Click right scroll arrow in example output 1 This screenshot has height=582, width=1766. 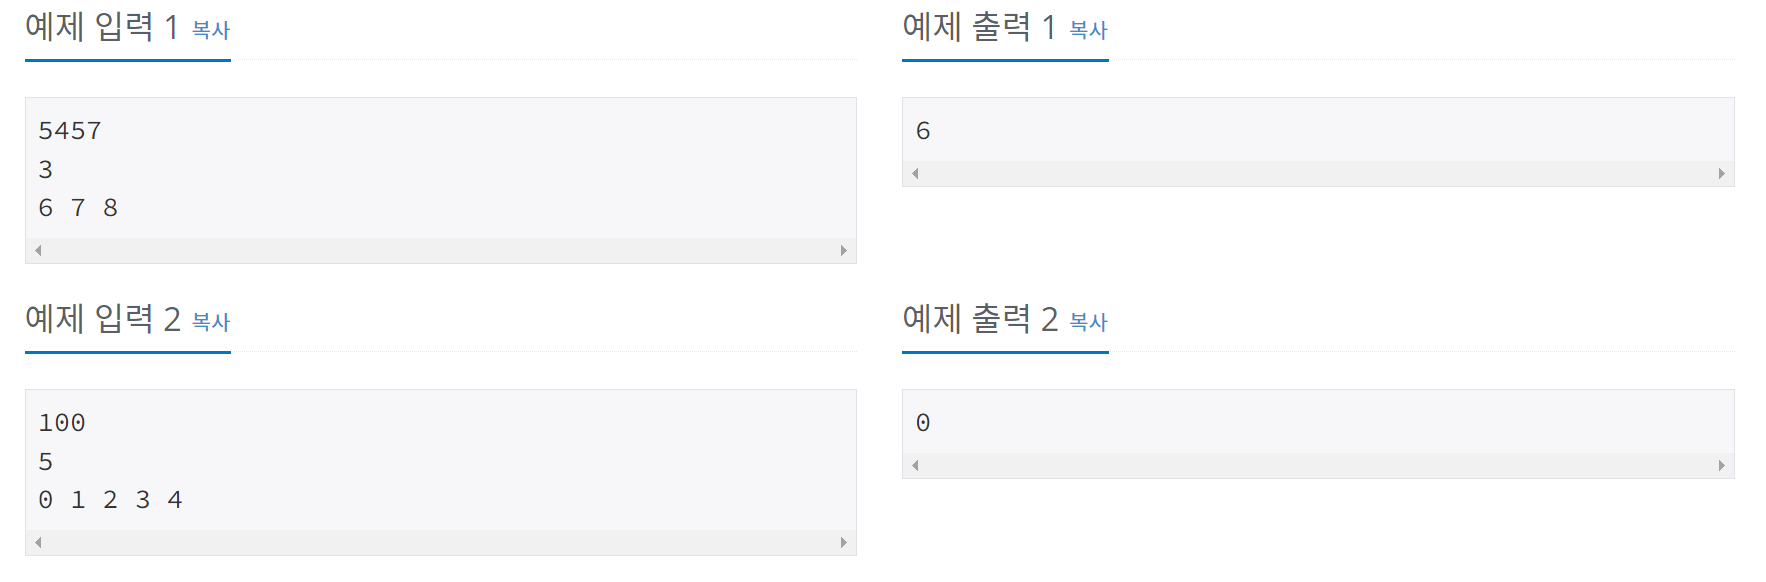[1721, 174]
